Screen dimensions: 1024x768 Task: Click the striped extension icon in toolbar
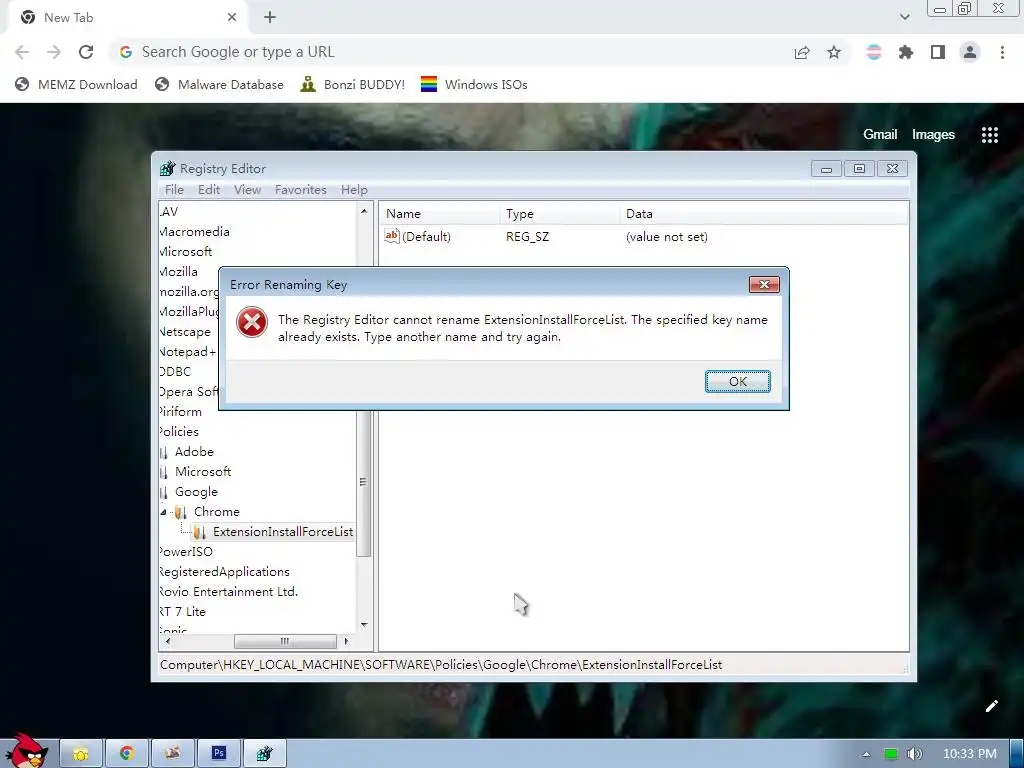coord(874,52)
